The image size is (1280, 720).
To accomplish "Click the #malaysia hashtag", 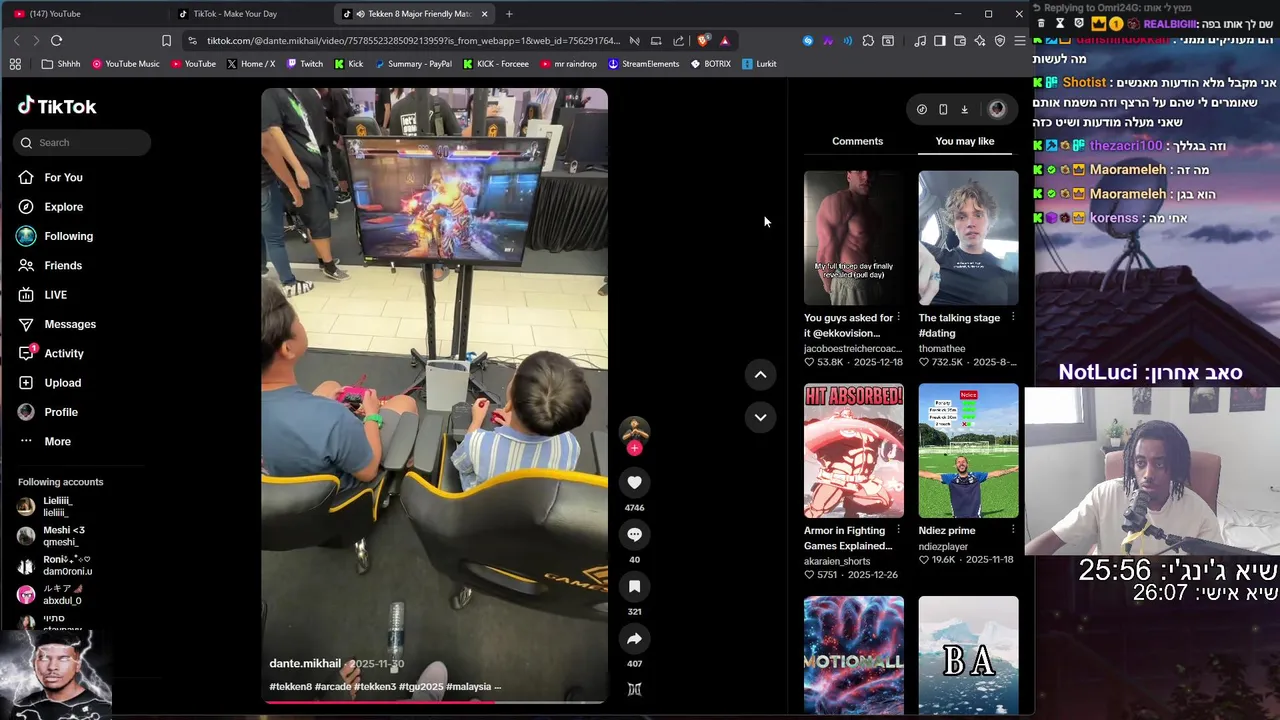I will tap(468, 687).
